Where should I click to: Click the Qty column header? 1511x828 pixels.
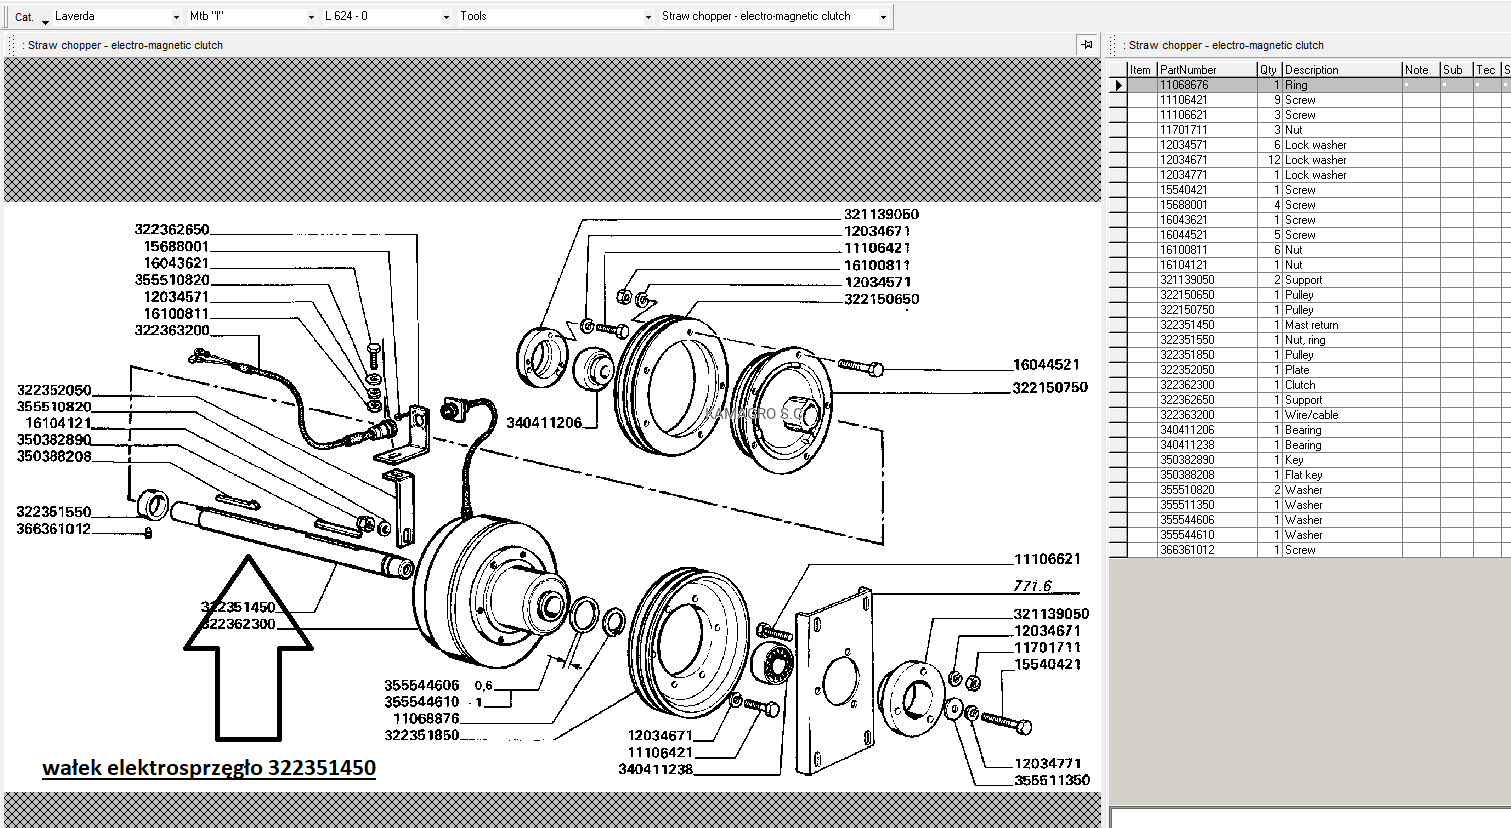click(1269, 70)
